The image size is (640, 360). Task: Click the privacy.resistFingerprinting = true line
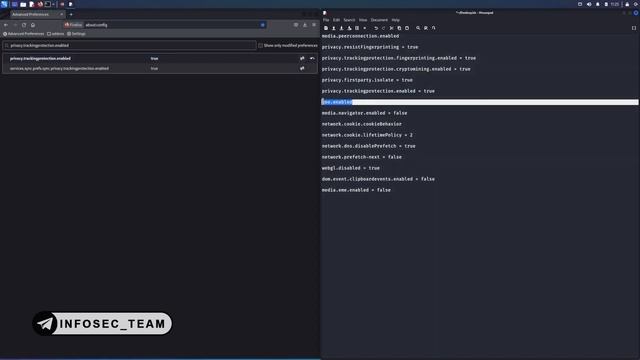click(x=370, y=47)
